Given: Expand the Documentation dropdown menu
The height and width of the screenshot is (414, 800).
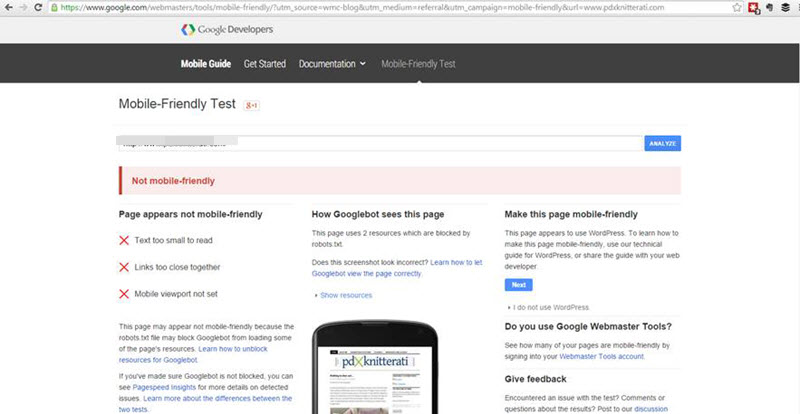Looking at the screenshot, I should (x=332, y=64).
